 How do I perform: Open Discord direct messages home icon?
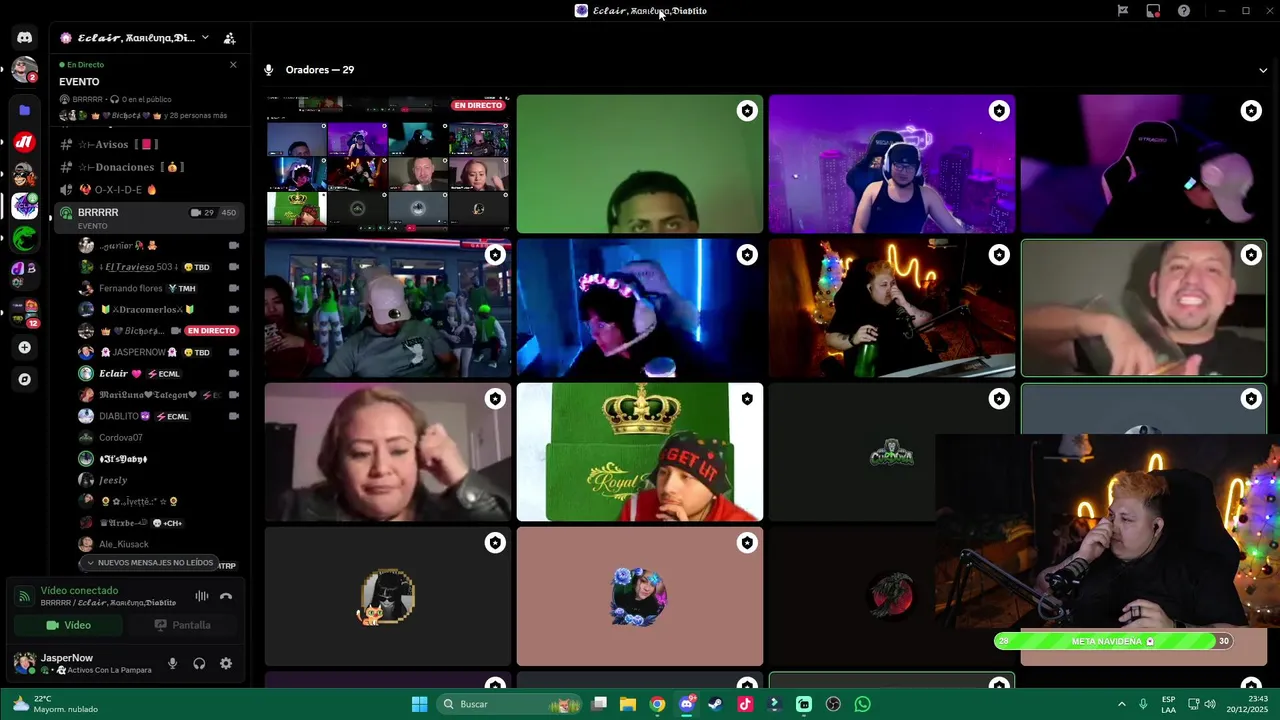pos(24,38)
